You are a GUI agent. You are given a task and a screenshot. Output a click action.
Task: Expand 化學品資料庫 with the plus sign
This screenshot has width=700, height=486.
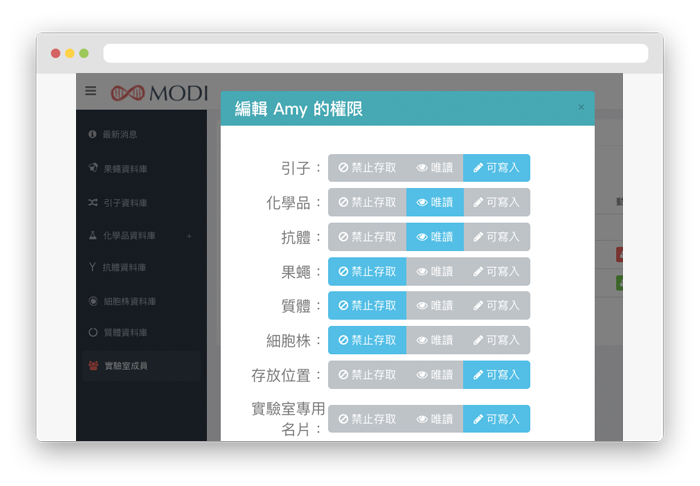(x=189, y=236)
